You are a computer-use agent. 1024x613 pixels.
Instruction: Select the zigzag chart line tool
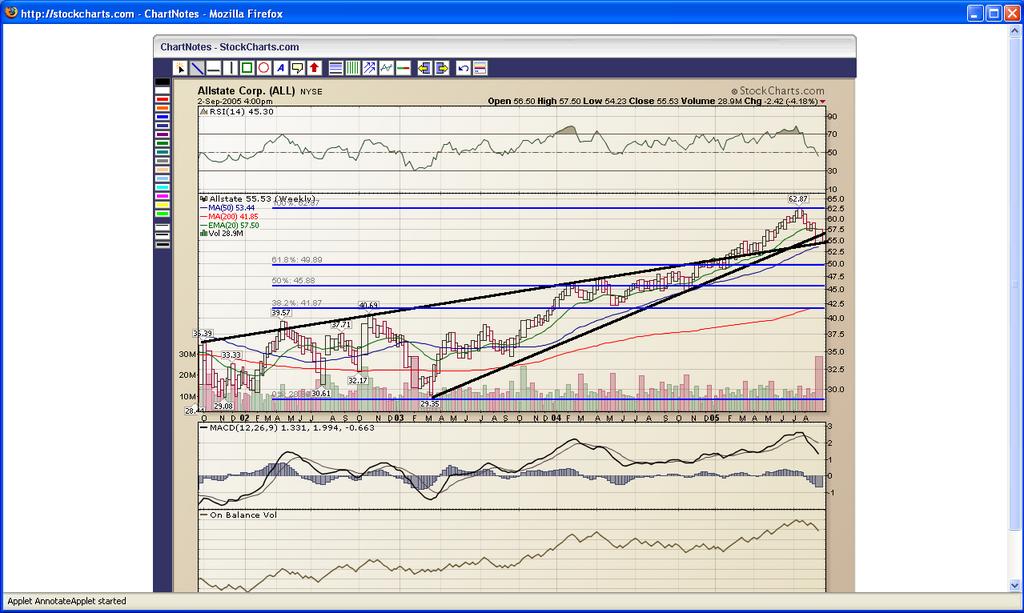coord(387,68)
